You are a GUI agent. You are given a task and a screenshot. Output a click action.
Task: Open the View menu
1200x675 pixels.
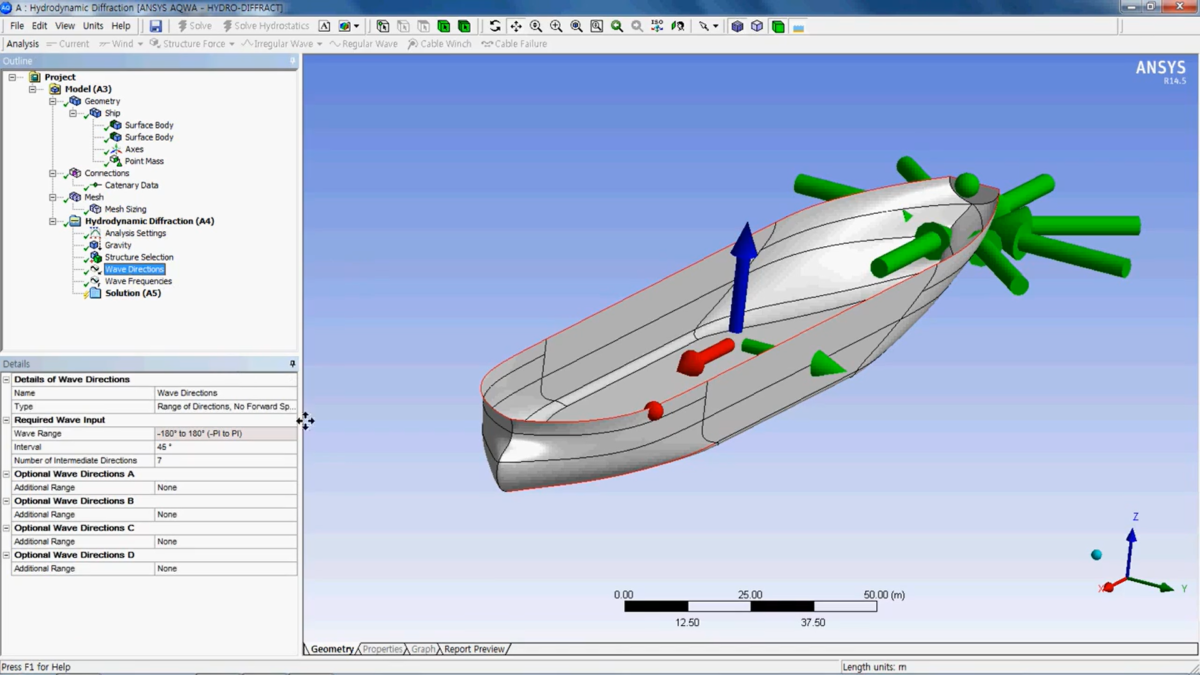pyautogui.click(x=65, y=26)
